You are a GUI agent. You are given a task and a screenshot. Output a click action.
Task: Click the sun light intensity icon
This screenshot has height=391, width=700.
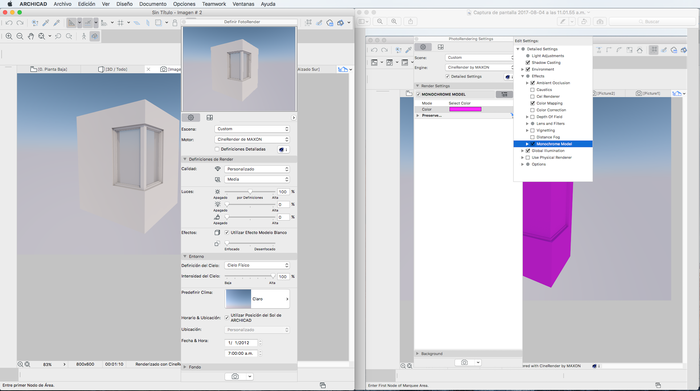217,191
